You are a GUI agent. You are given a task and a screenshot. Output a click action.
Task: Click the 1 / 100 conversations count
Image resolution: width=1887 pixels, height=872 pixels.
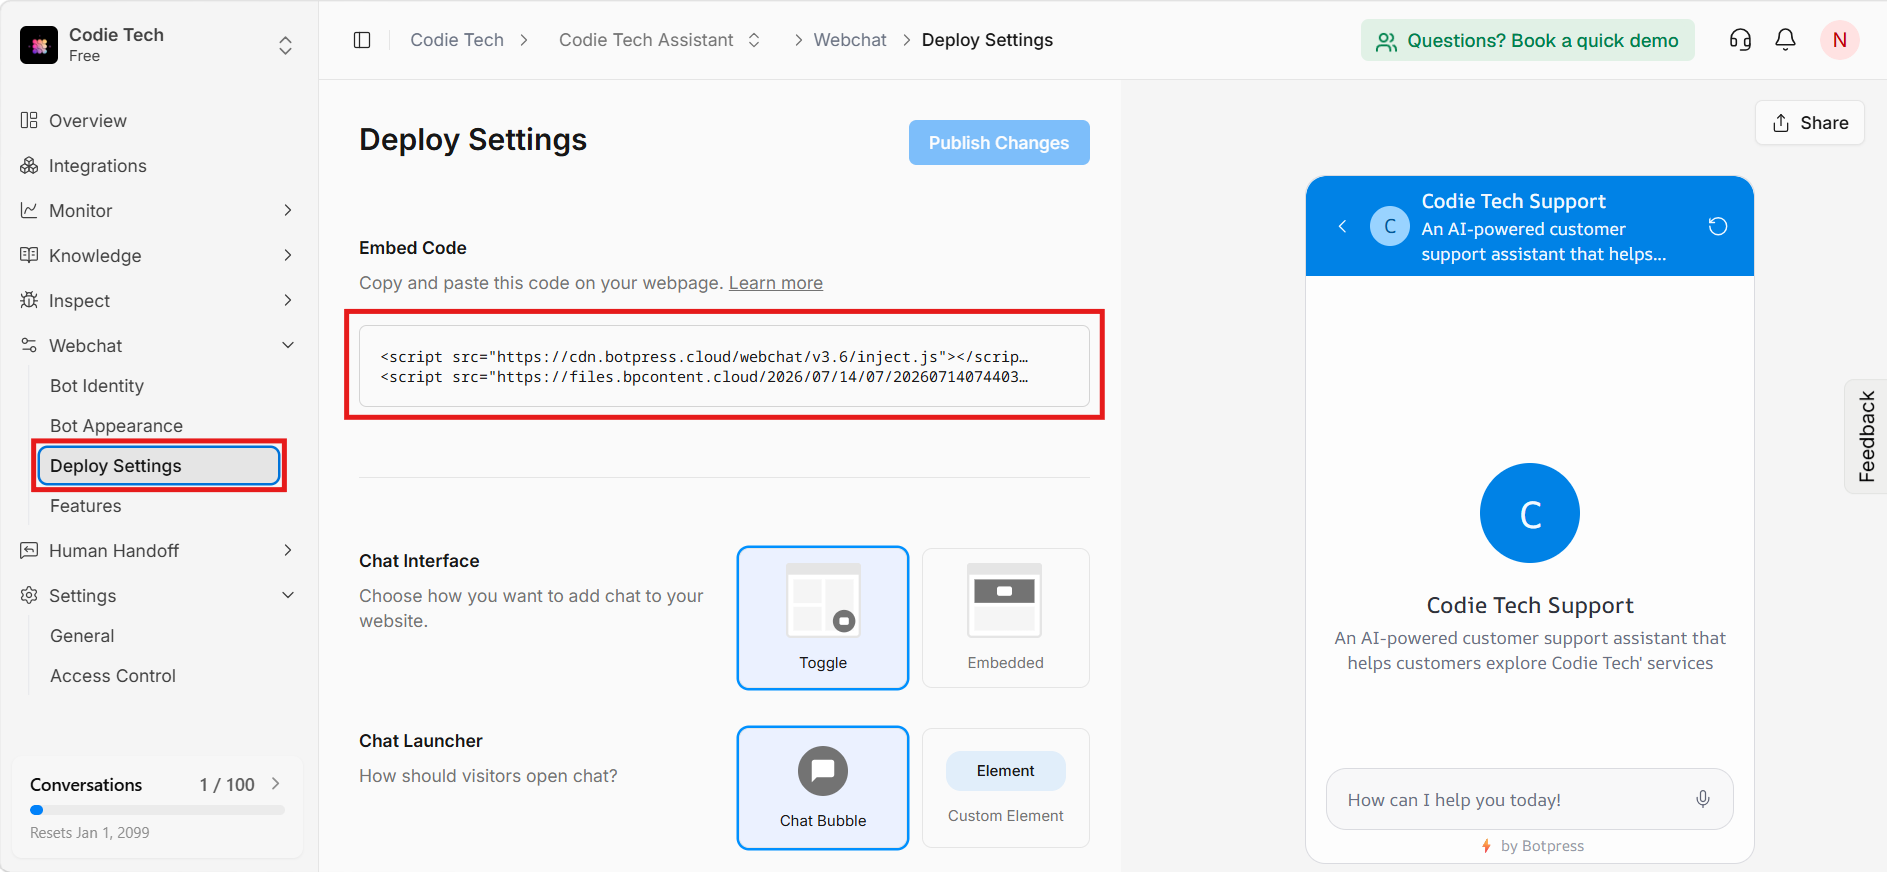tap(227, 785)
